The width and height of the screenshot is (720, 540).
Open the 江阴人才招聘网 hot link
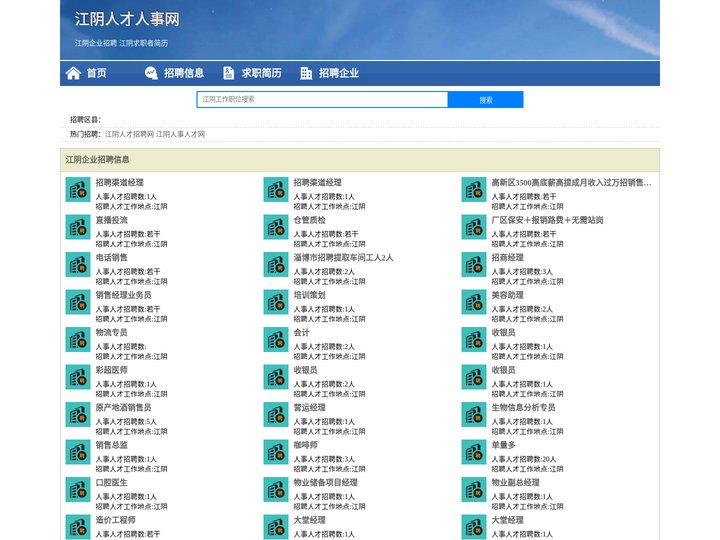(129, 134)
